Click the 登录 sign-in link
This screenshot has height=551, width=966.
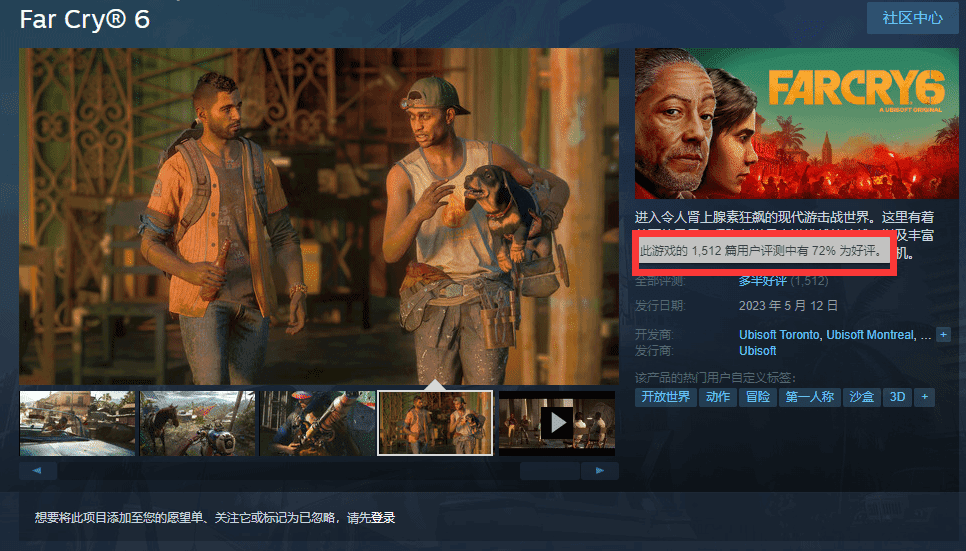(x=383, y=517)
